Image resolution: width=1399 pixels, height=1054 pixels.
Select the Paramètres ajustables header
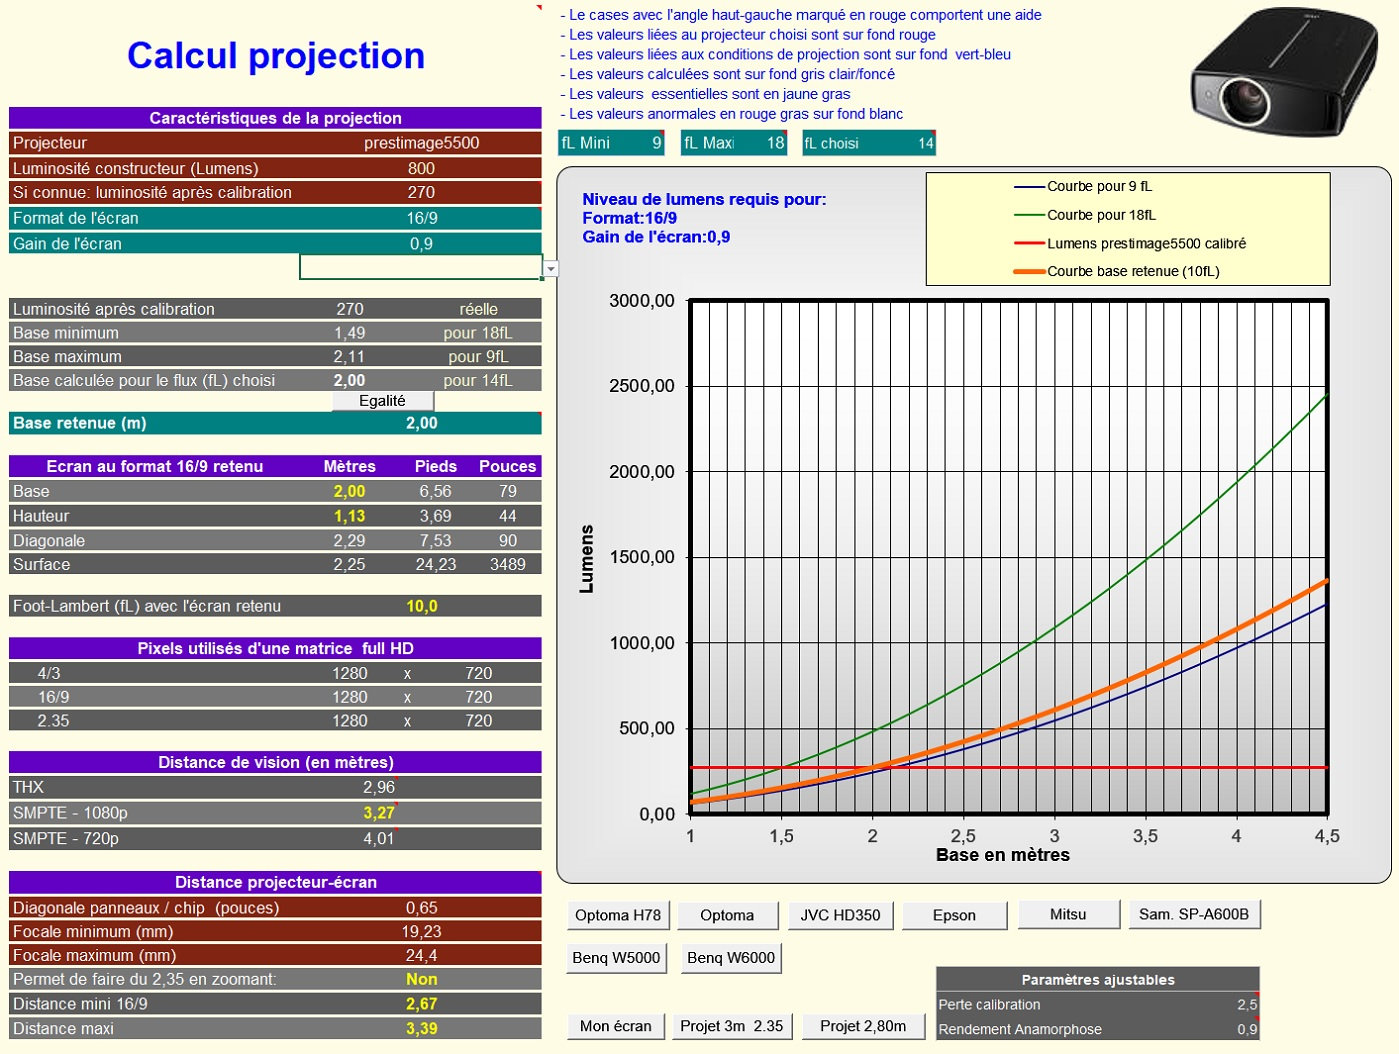tap(1098, 980)
